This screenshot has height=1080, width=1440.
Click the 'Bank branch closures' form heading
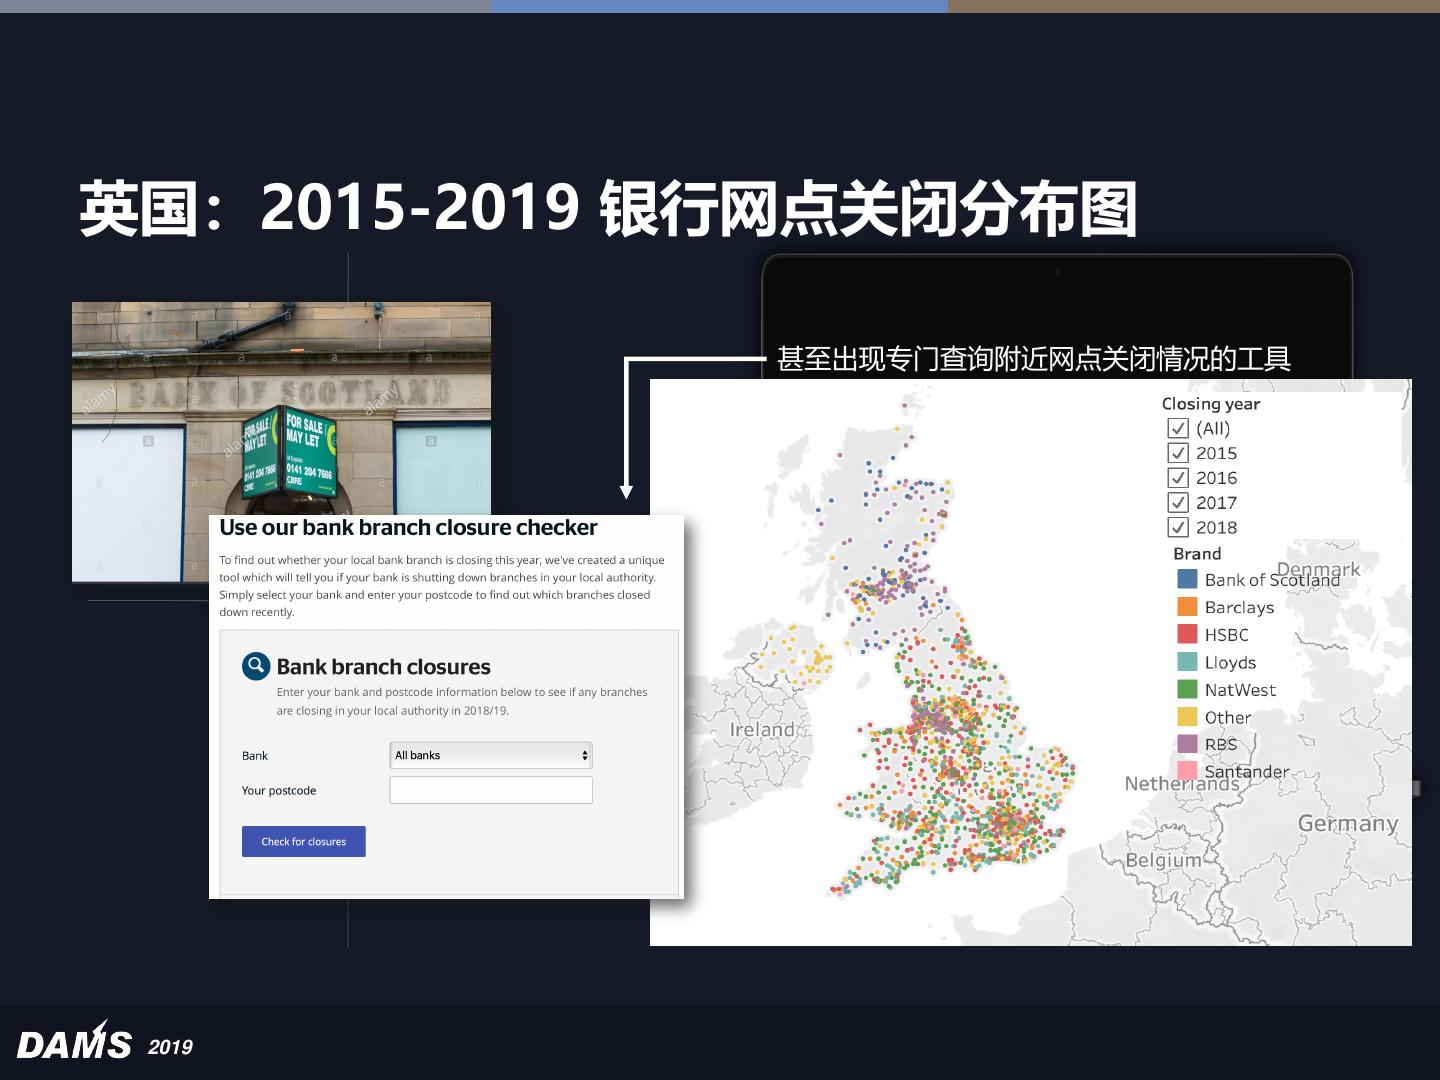(x=384, y=667)
